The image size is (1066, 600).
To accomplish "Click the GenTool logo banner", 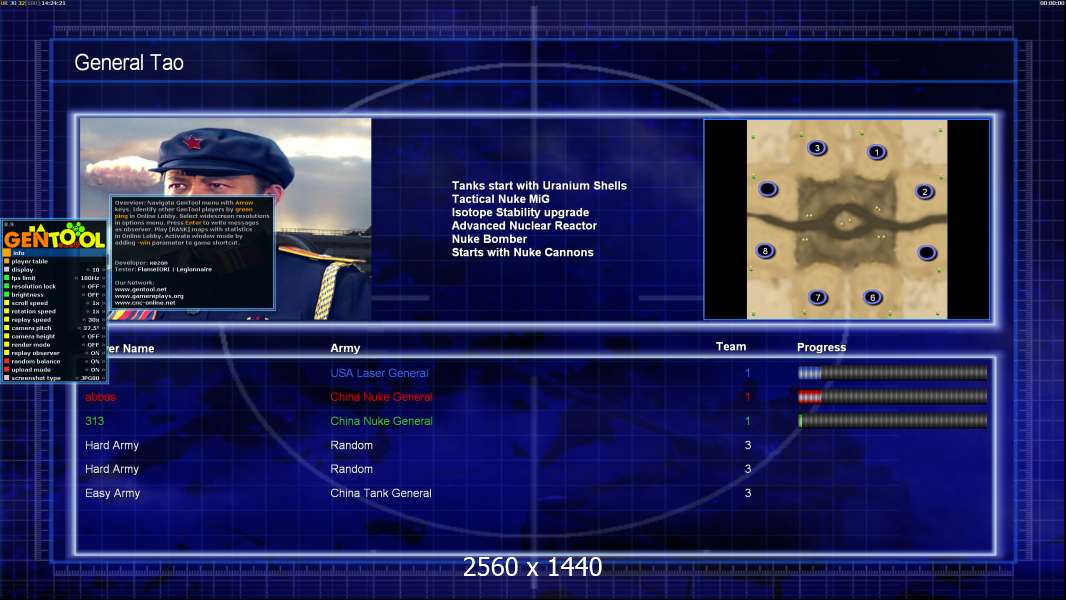I will 54,235.
